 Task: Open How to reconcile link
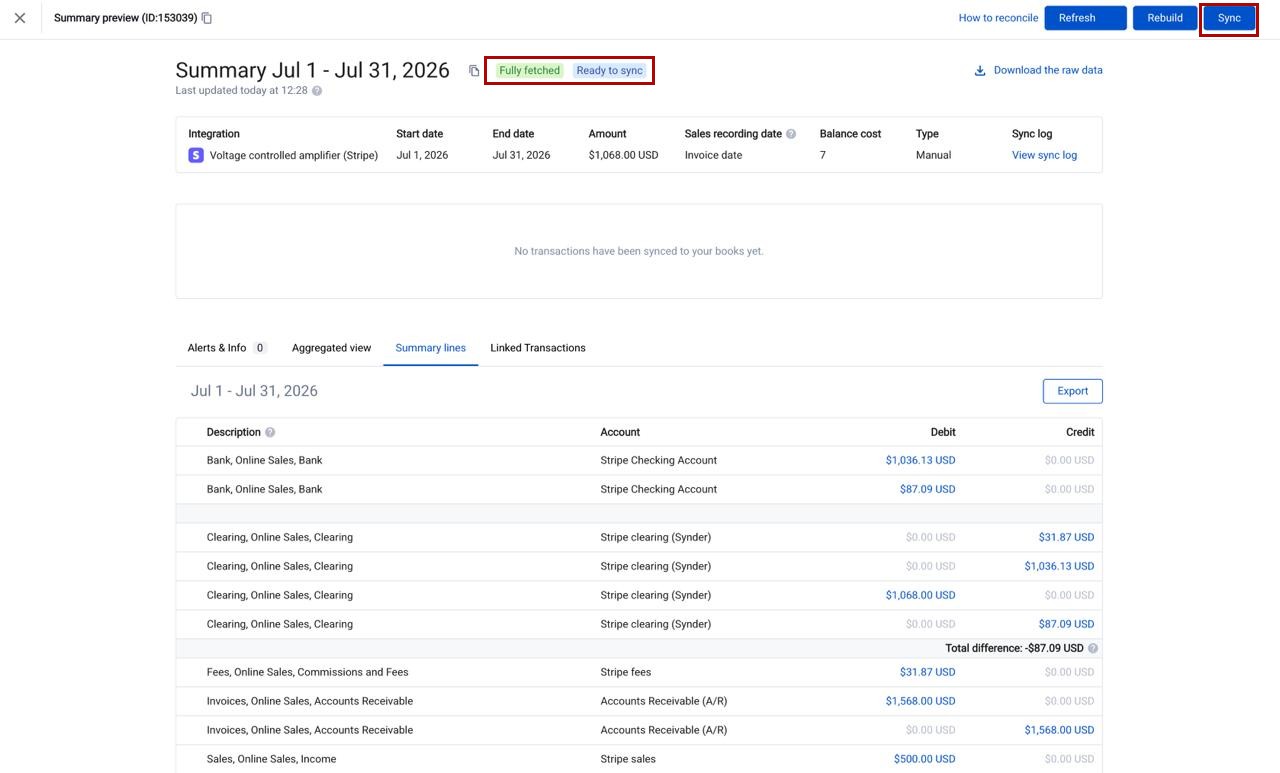pos(998,18)
